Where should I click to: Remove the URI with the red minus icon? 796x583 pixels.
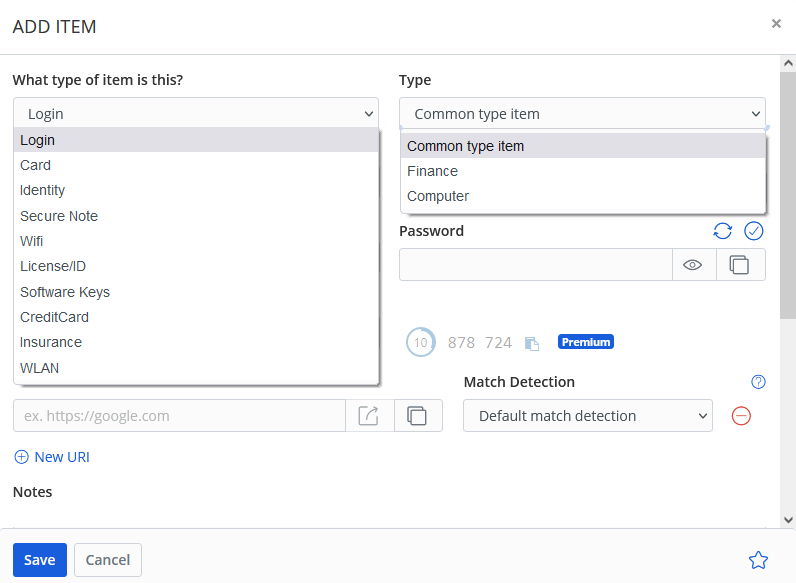click(741, 416)
